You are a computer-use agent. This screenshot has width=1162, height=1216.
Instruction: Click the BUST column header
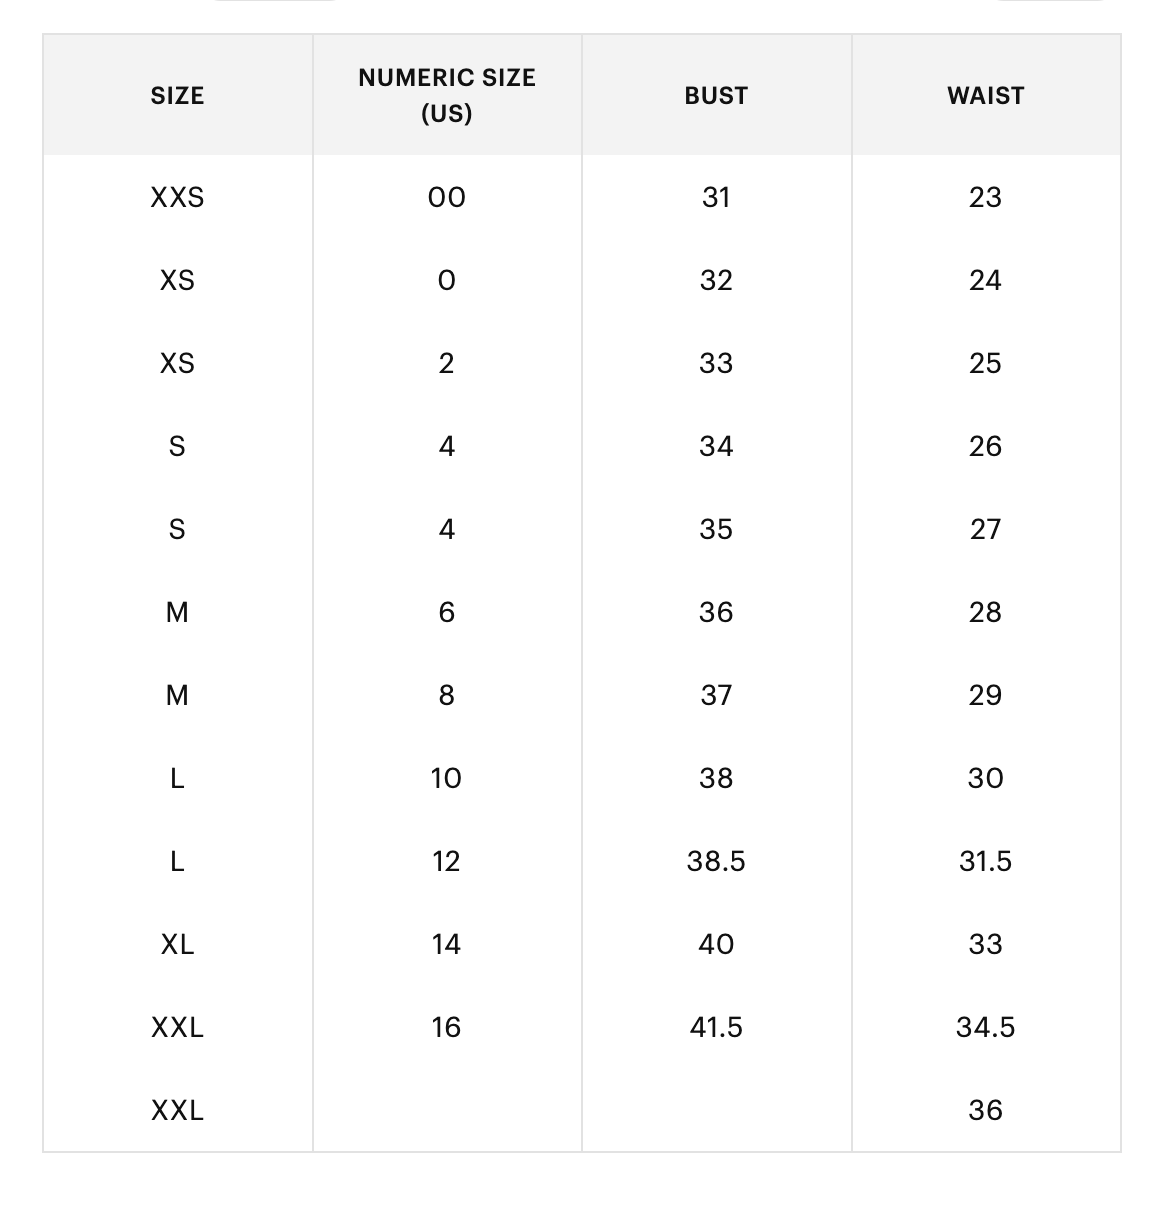[716, 95]
